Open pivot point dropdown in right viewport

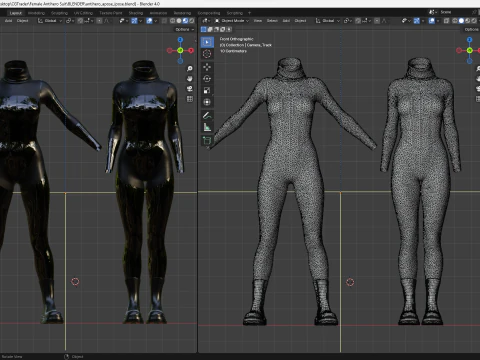348,21
